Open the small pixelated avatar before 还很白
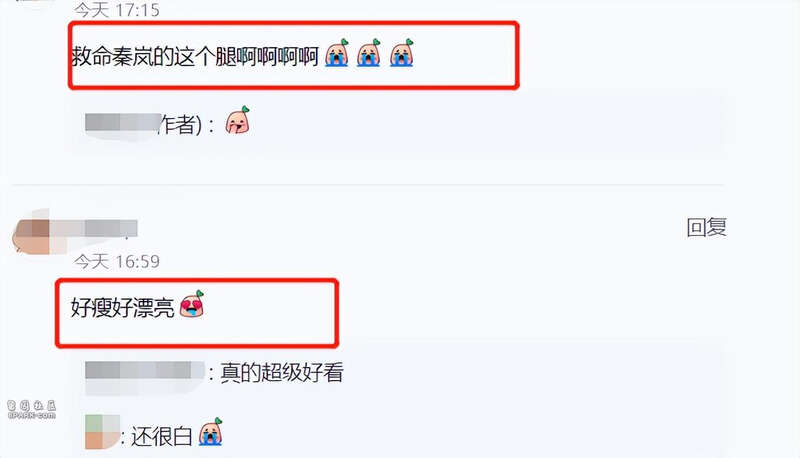800x458 pixels. [102, 431]
